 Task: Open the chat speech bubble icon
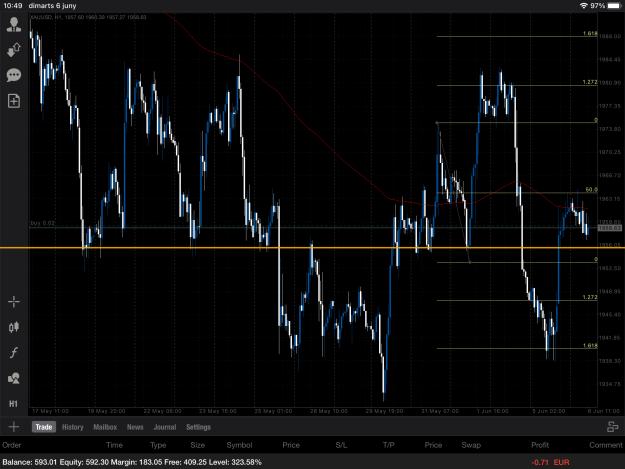pyautogui.click(x=14, y=75)
